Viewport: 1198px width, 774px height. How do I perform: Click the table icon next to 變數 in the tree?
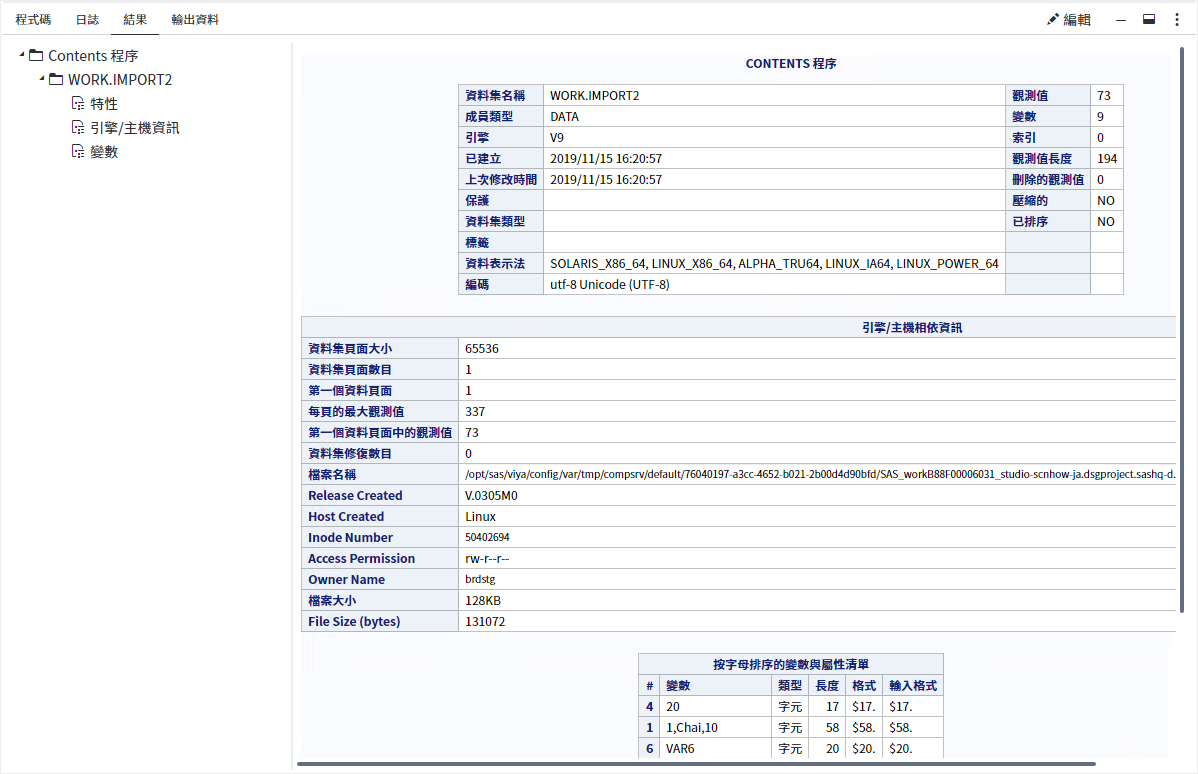coord(78,152)
